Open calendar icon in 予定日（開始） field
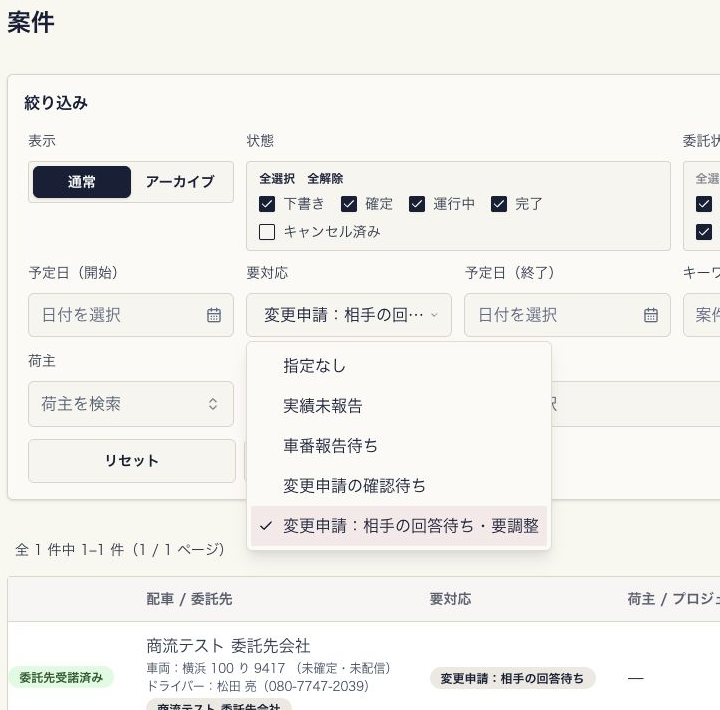720x710 pixels. pos(214,315)
